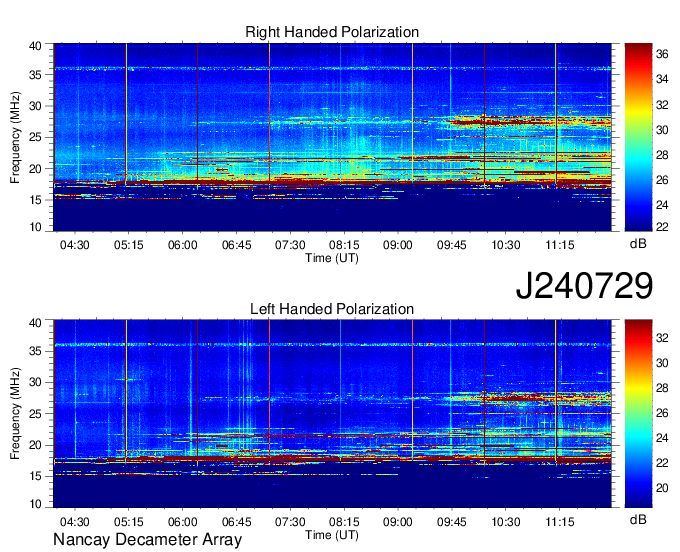This screenshot has width=680, height=552.
Task: Click the 26 dB label on the bottom colorbar
Action: (662, 413)
